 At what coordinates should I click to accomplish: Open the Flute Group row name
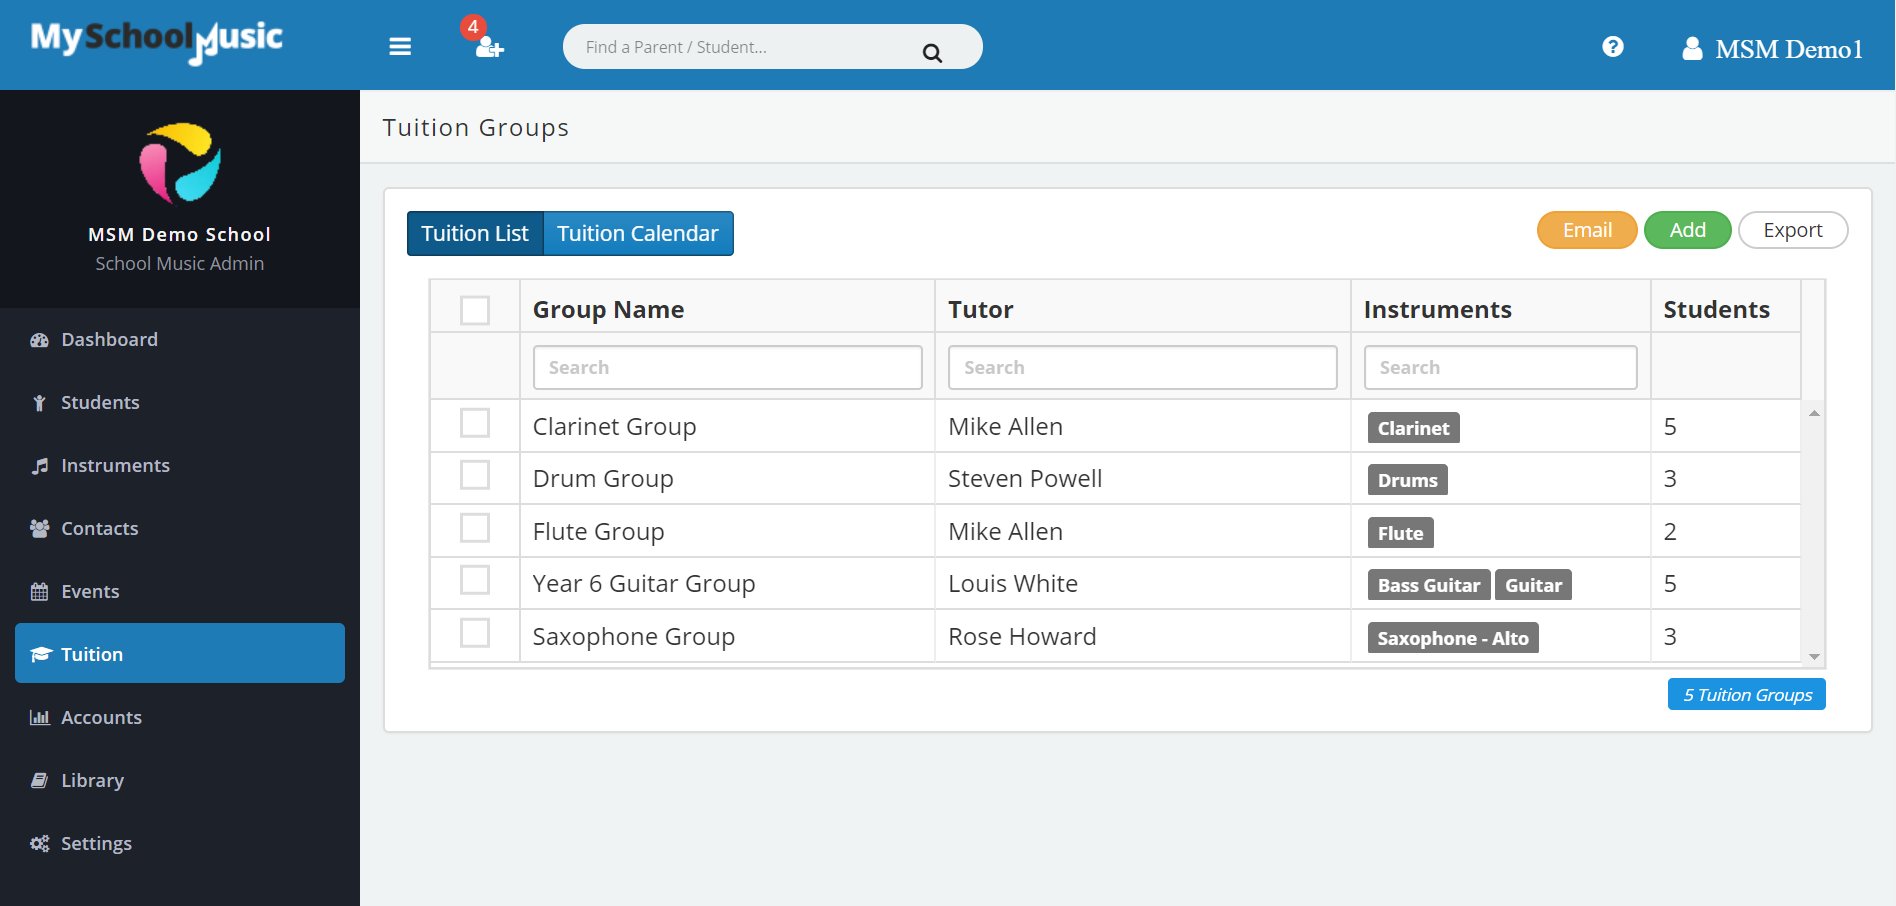click(x=598, y=532)
